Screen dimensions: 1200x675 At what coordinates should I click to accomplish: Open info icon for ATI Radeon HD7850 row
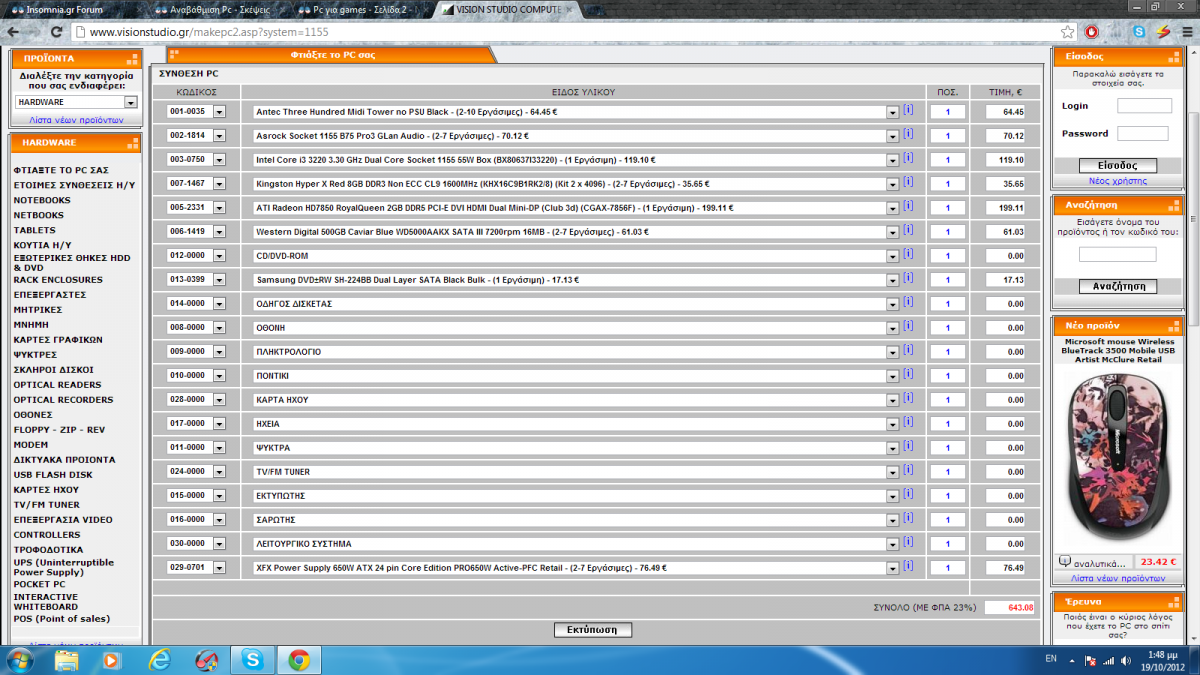pos(908,206)
